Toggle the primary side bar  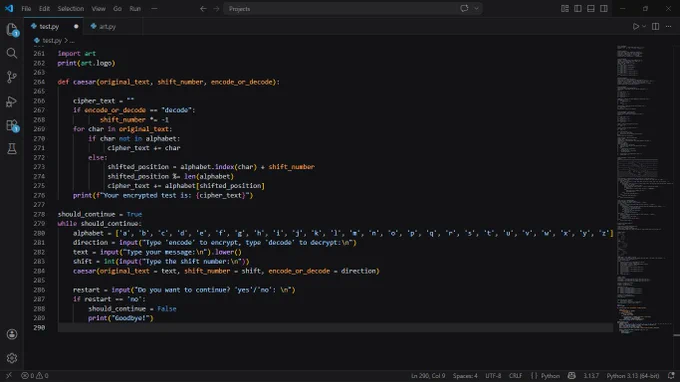(578, 9)
